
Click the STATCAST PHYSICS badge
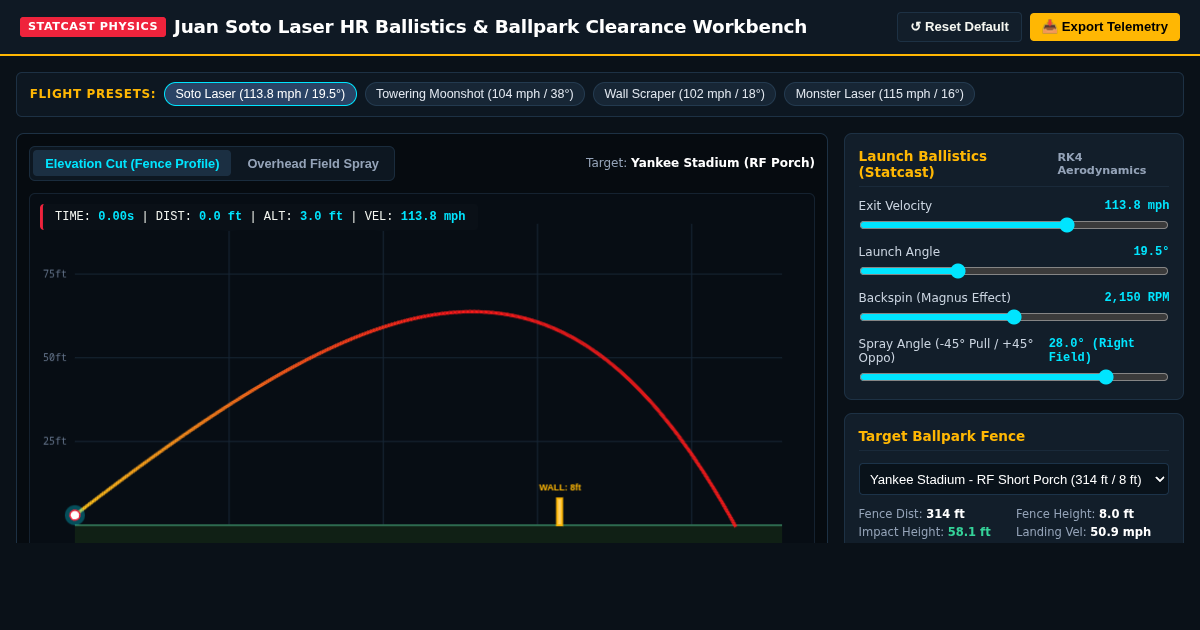(x=93, y=27)
